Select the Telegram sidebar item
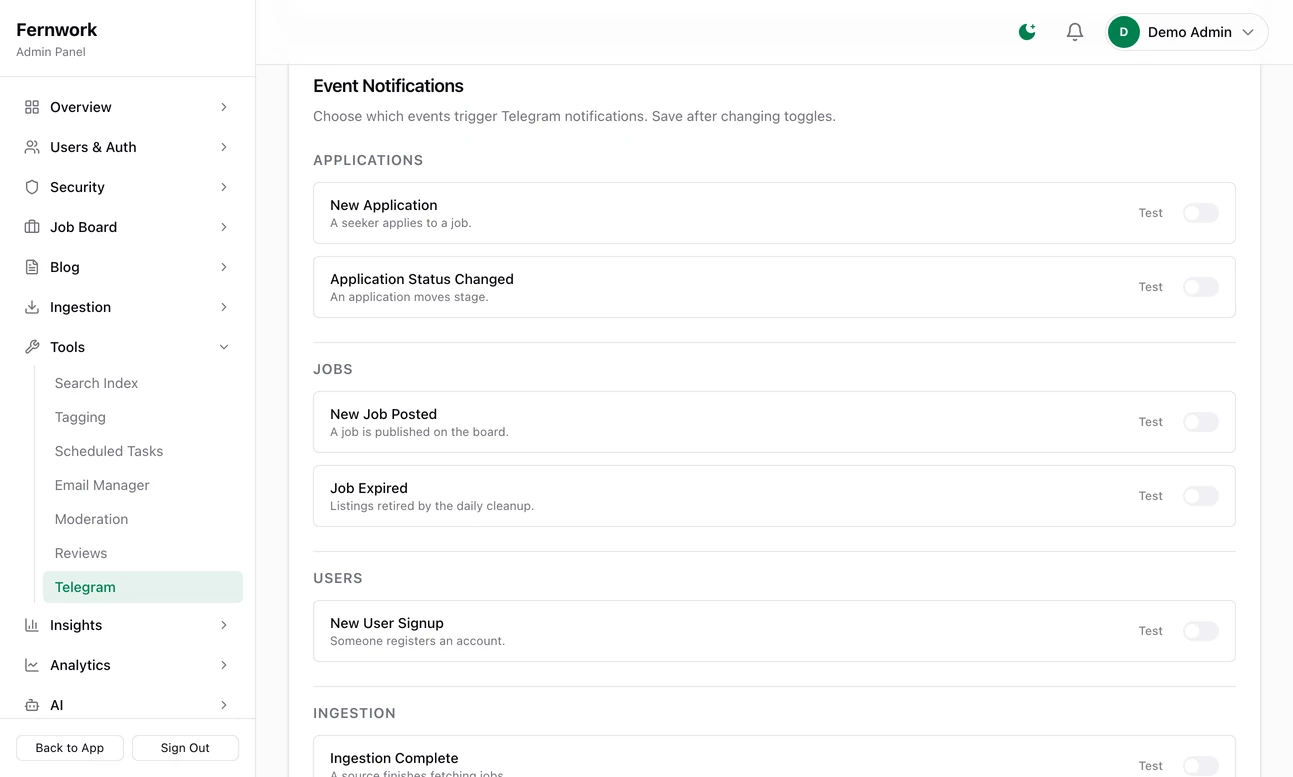 click(x=143, y=587)
